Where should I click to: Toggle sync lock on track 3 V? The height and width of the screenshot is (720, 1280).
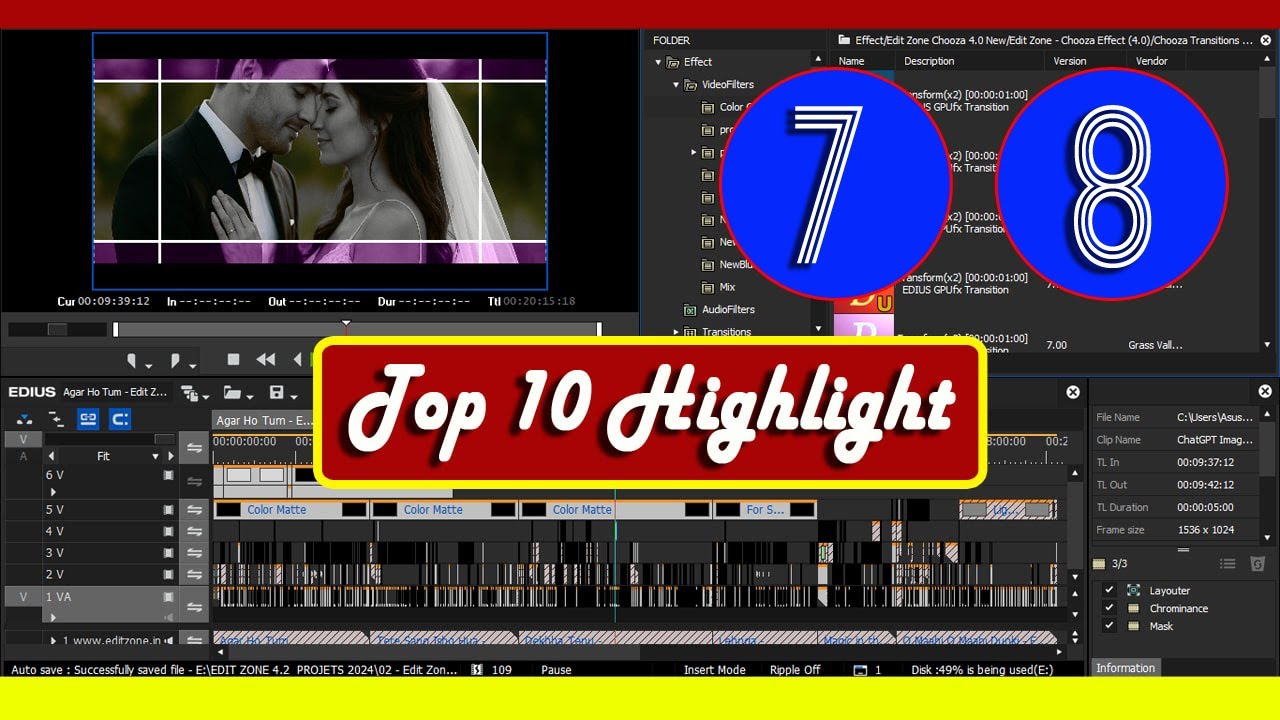tap(195, 553)
